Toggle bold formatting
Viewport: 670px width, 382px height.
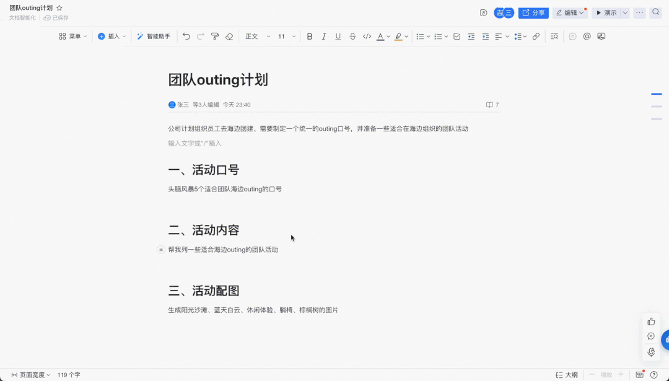pos(309,37)
